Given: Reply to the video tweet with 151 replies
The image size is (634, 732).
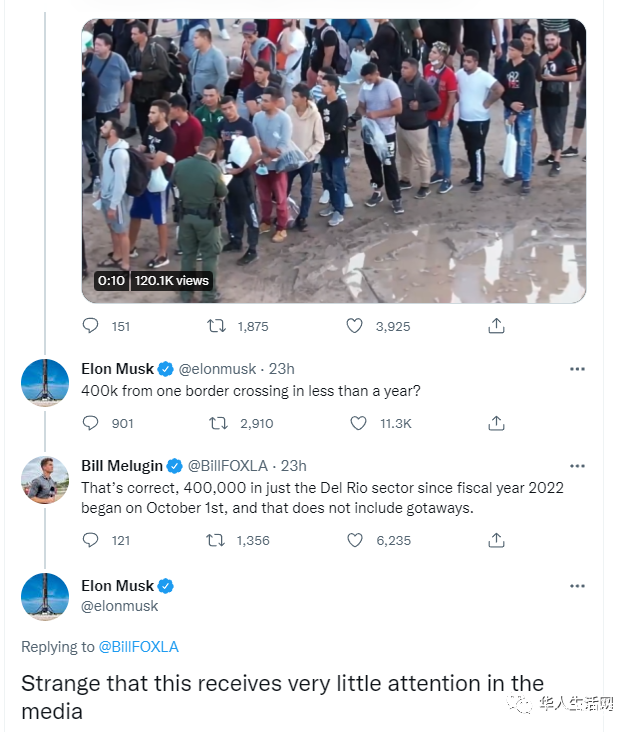Looking at the screenshot, I should (x=91, y=326).
